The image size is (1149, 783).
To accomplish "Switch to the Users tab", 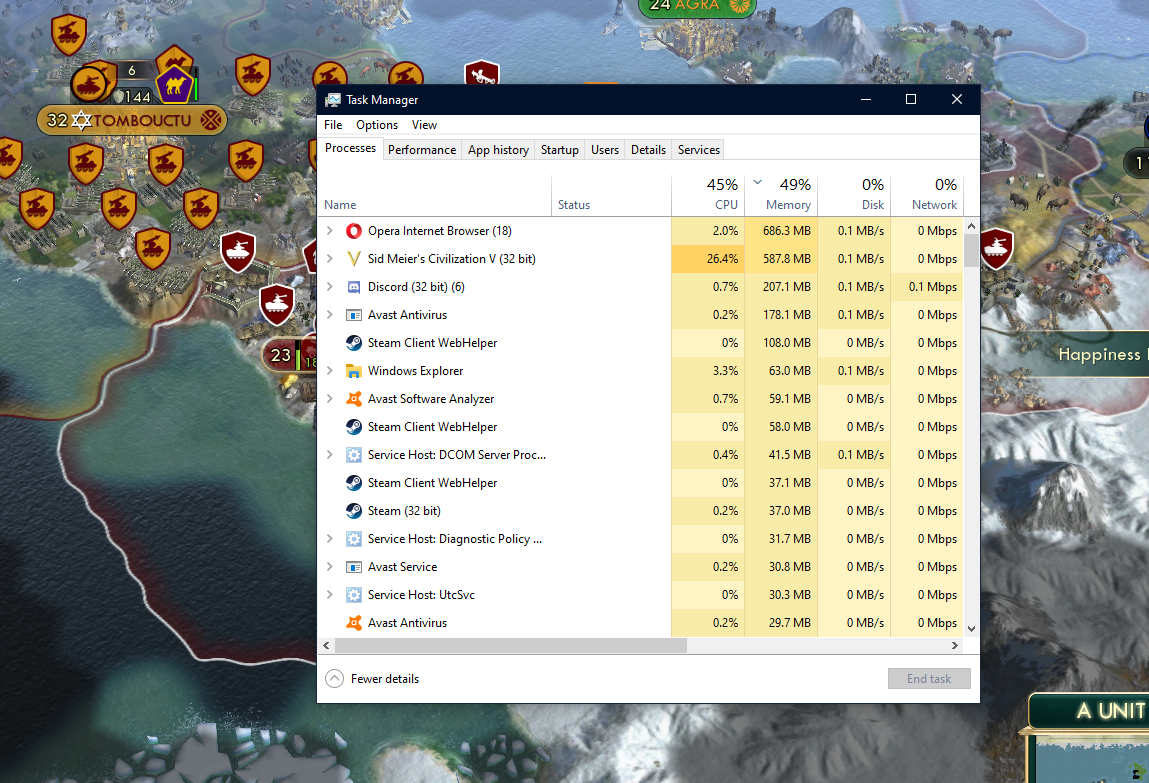I will tap(605, 149).
